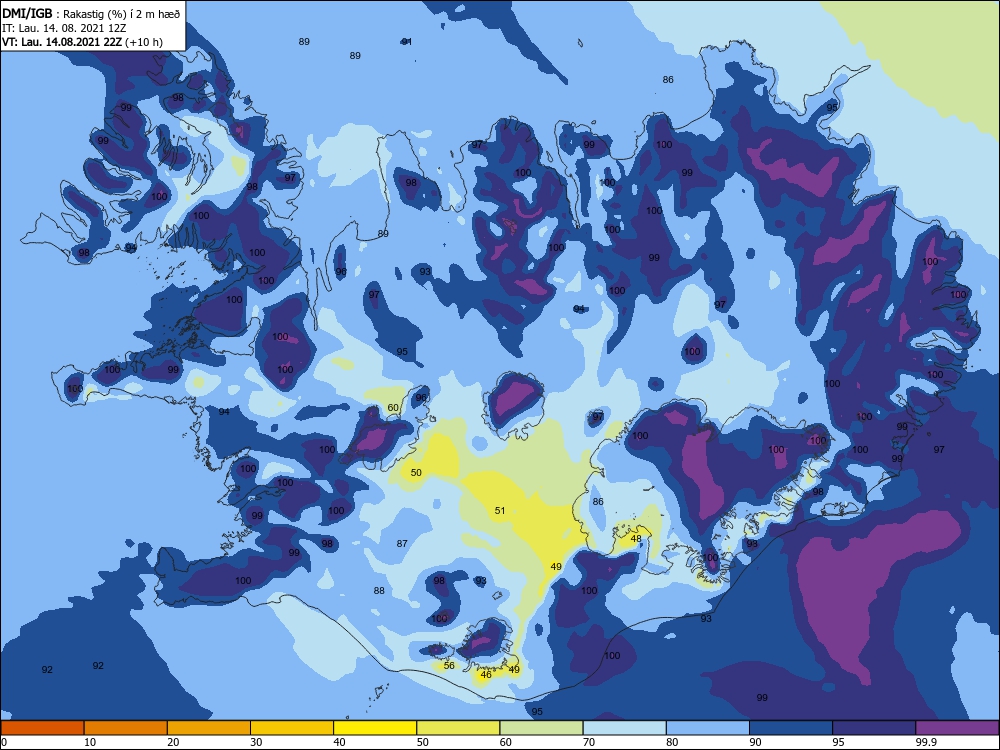1000x750 pixels.
Task: Select the '70' legend scale label
Action: pyautogui.click(x=589, y=742)
